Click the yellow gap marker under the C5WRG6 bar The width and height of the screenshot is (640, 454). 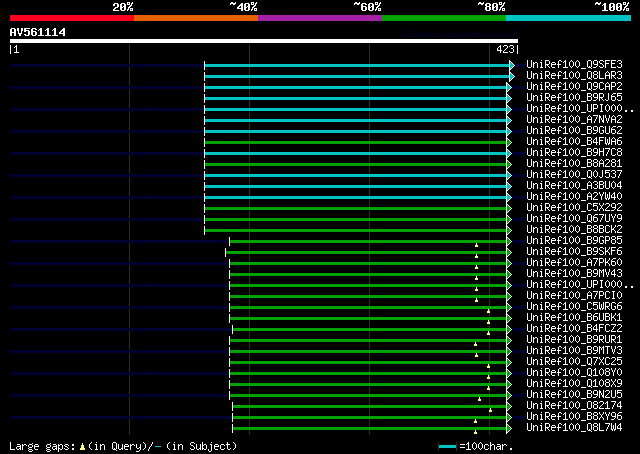pyautogui.click(x=488, y=312)
